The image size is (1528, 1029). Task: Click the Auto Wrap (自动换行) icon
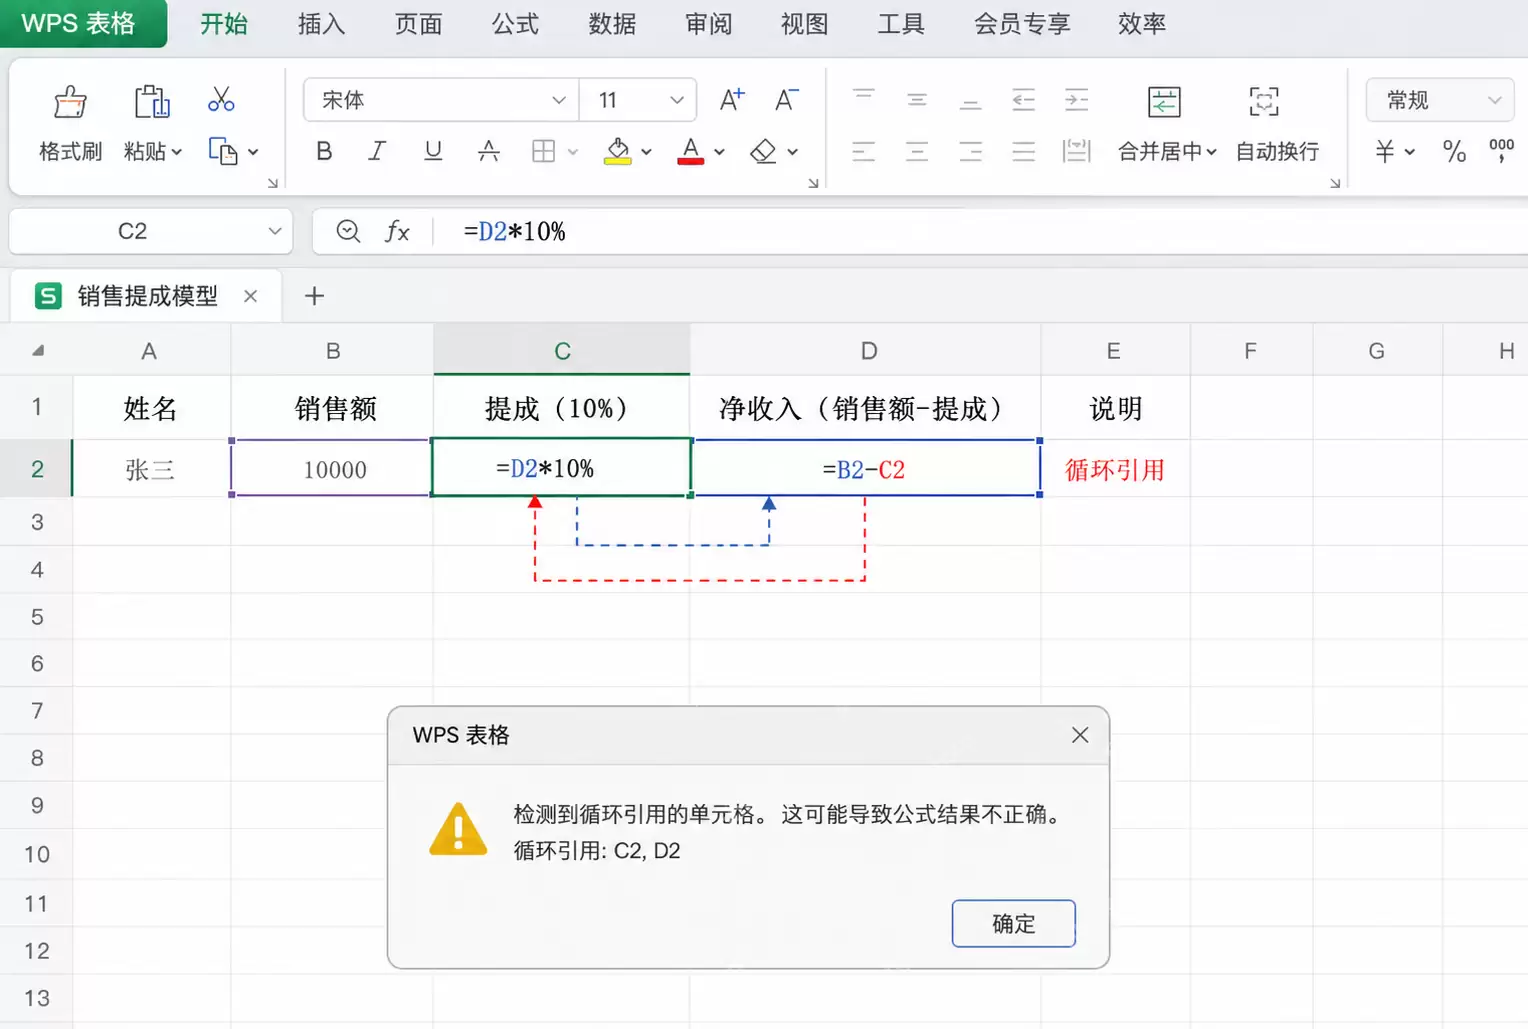point(1277,124)
